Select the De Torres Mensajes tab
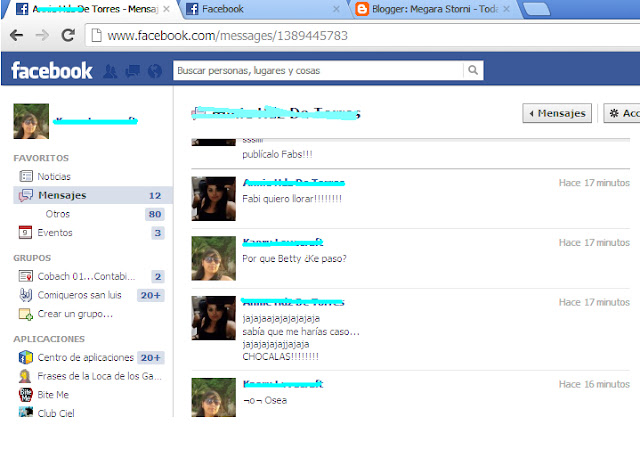This screenshot has width=640, height=450. 92,9
